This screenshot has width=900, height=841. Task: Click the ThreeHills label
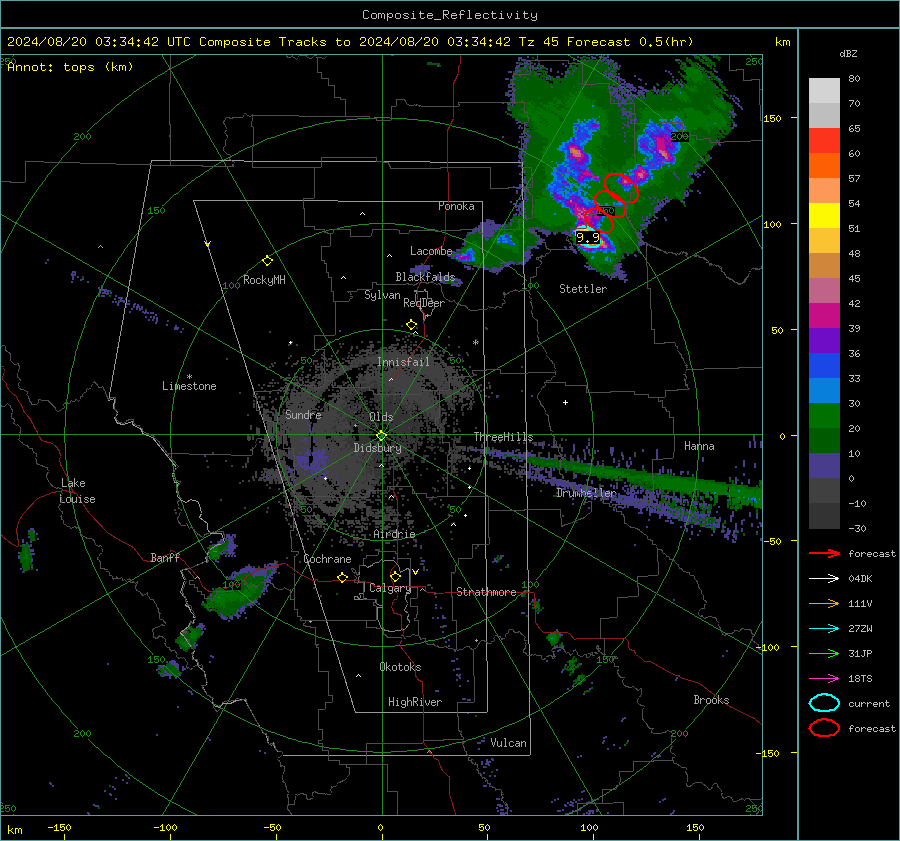[x=503, y=437]
